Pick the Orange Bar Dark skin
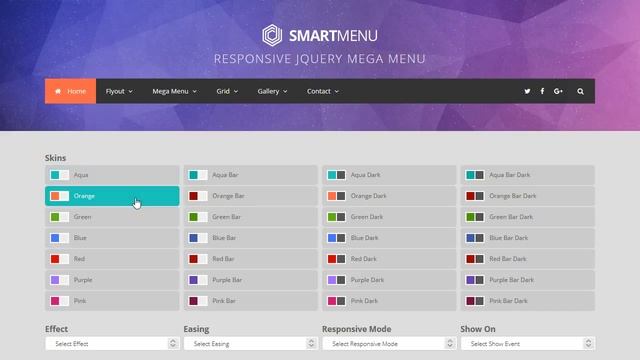The height and width of the screenshot is (360, 640). click(x=528, y=196)
